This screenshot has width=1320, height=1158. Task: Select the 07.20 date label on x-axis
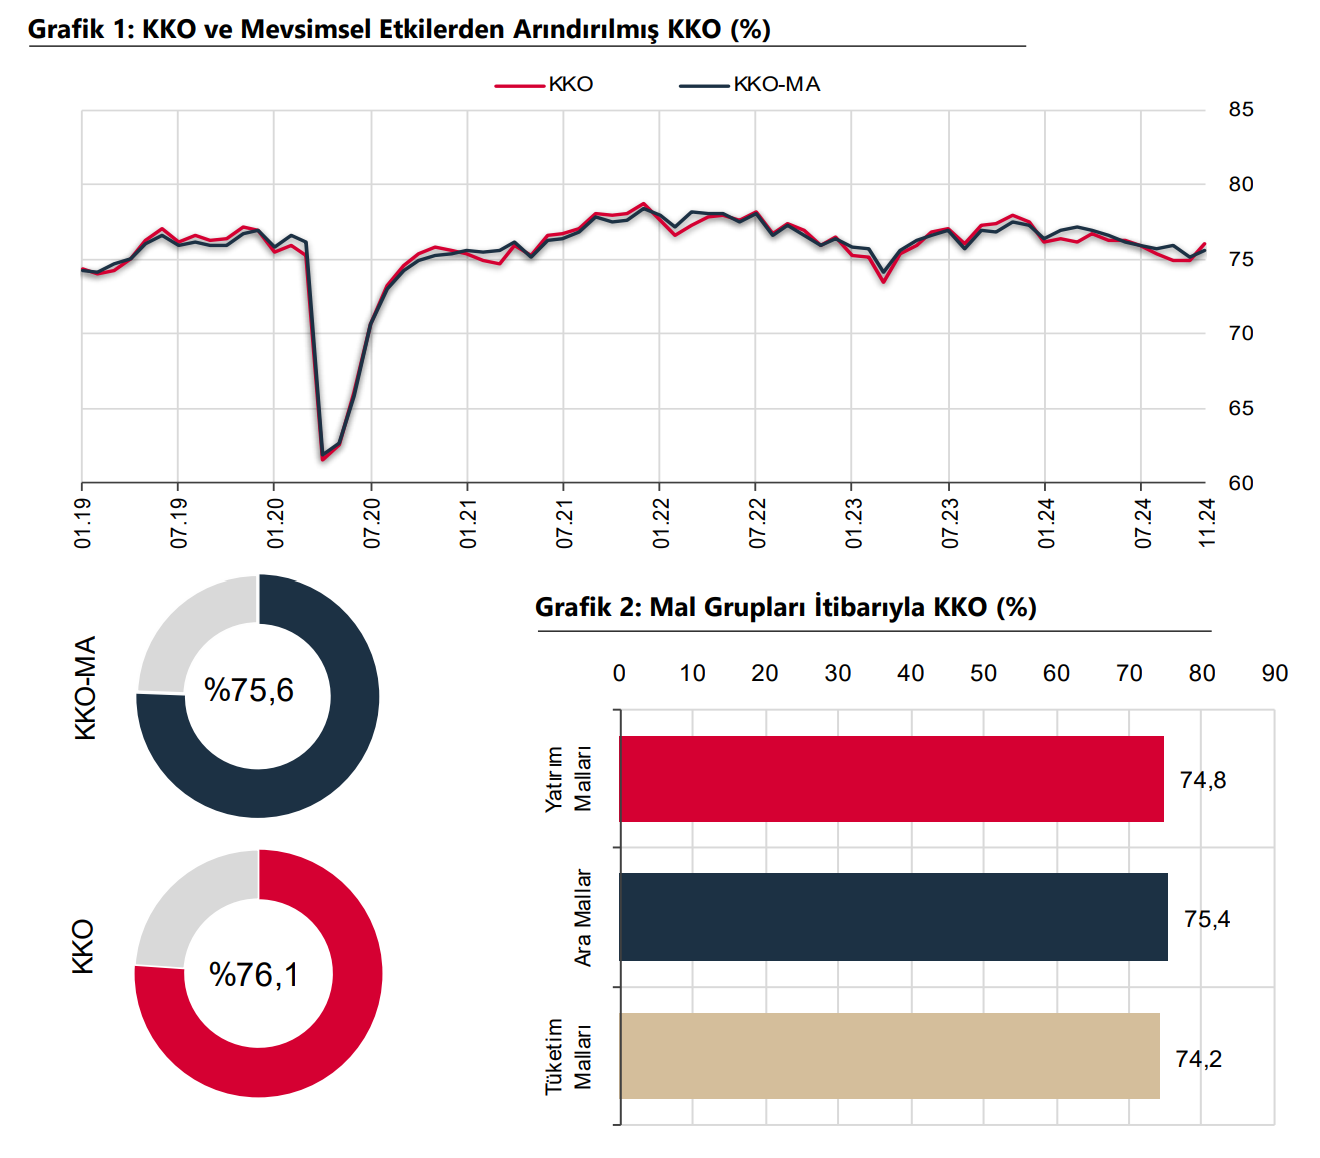372,523
